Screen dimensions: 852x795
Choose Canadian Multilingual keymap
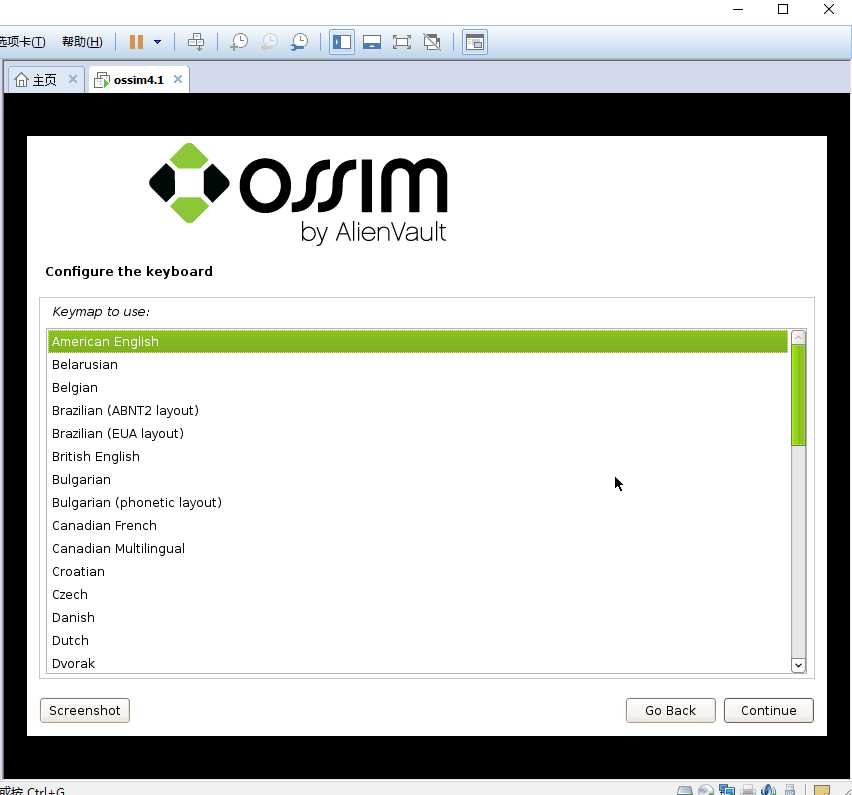tap(417, 549)
